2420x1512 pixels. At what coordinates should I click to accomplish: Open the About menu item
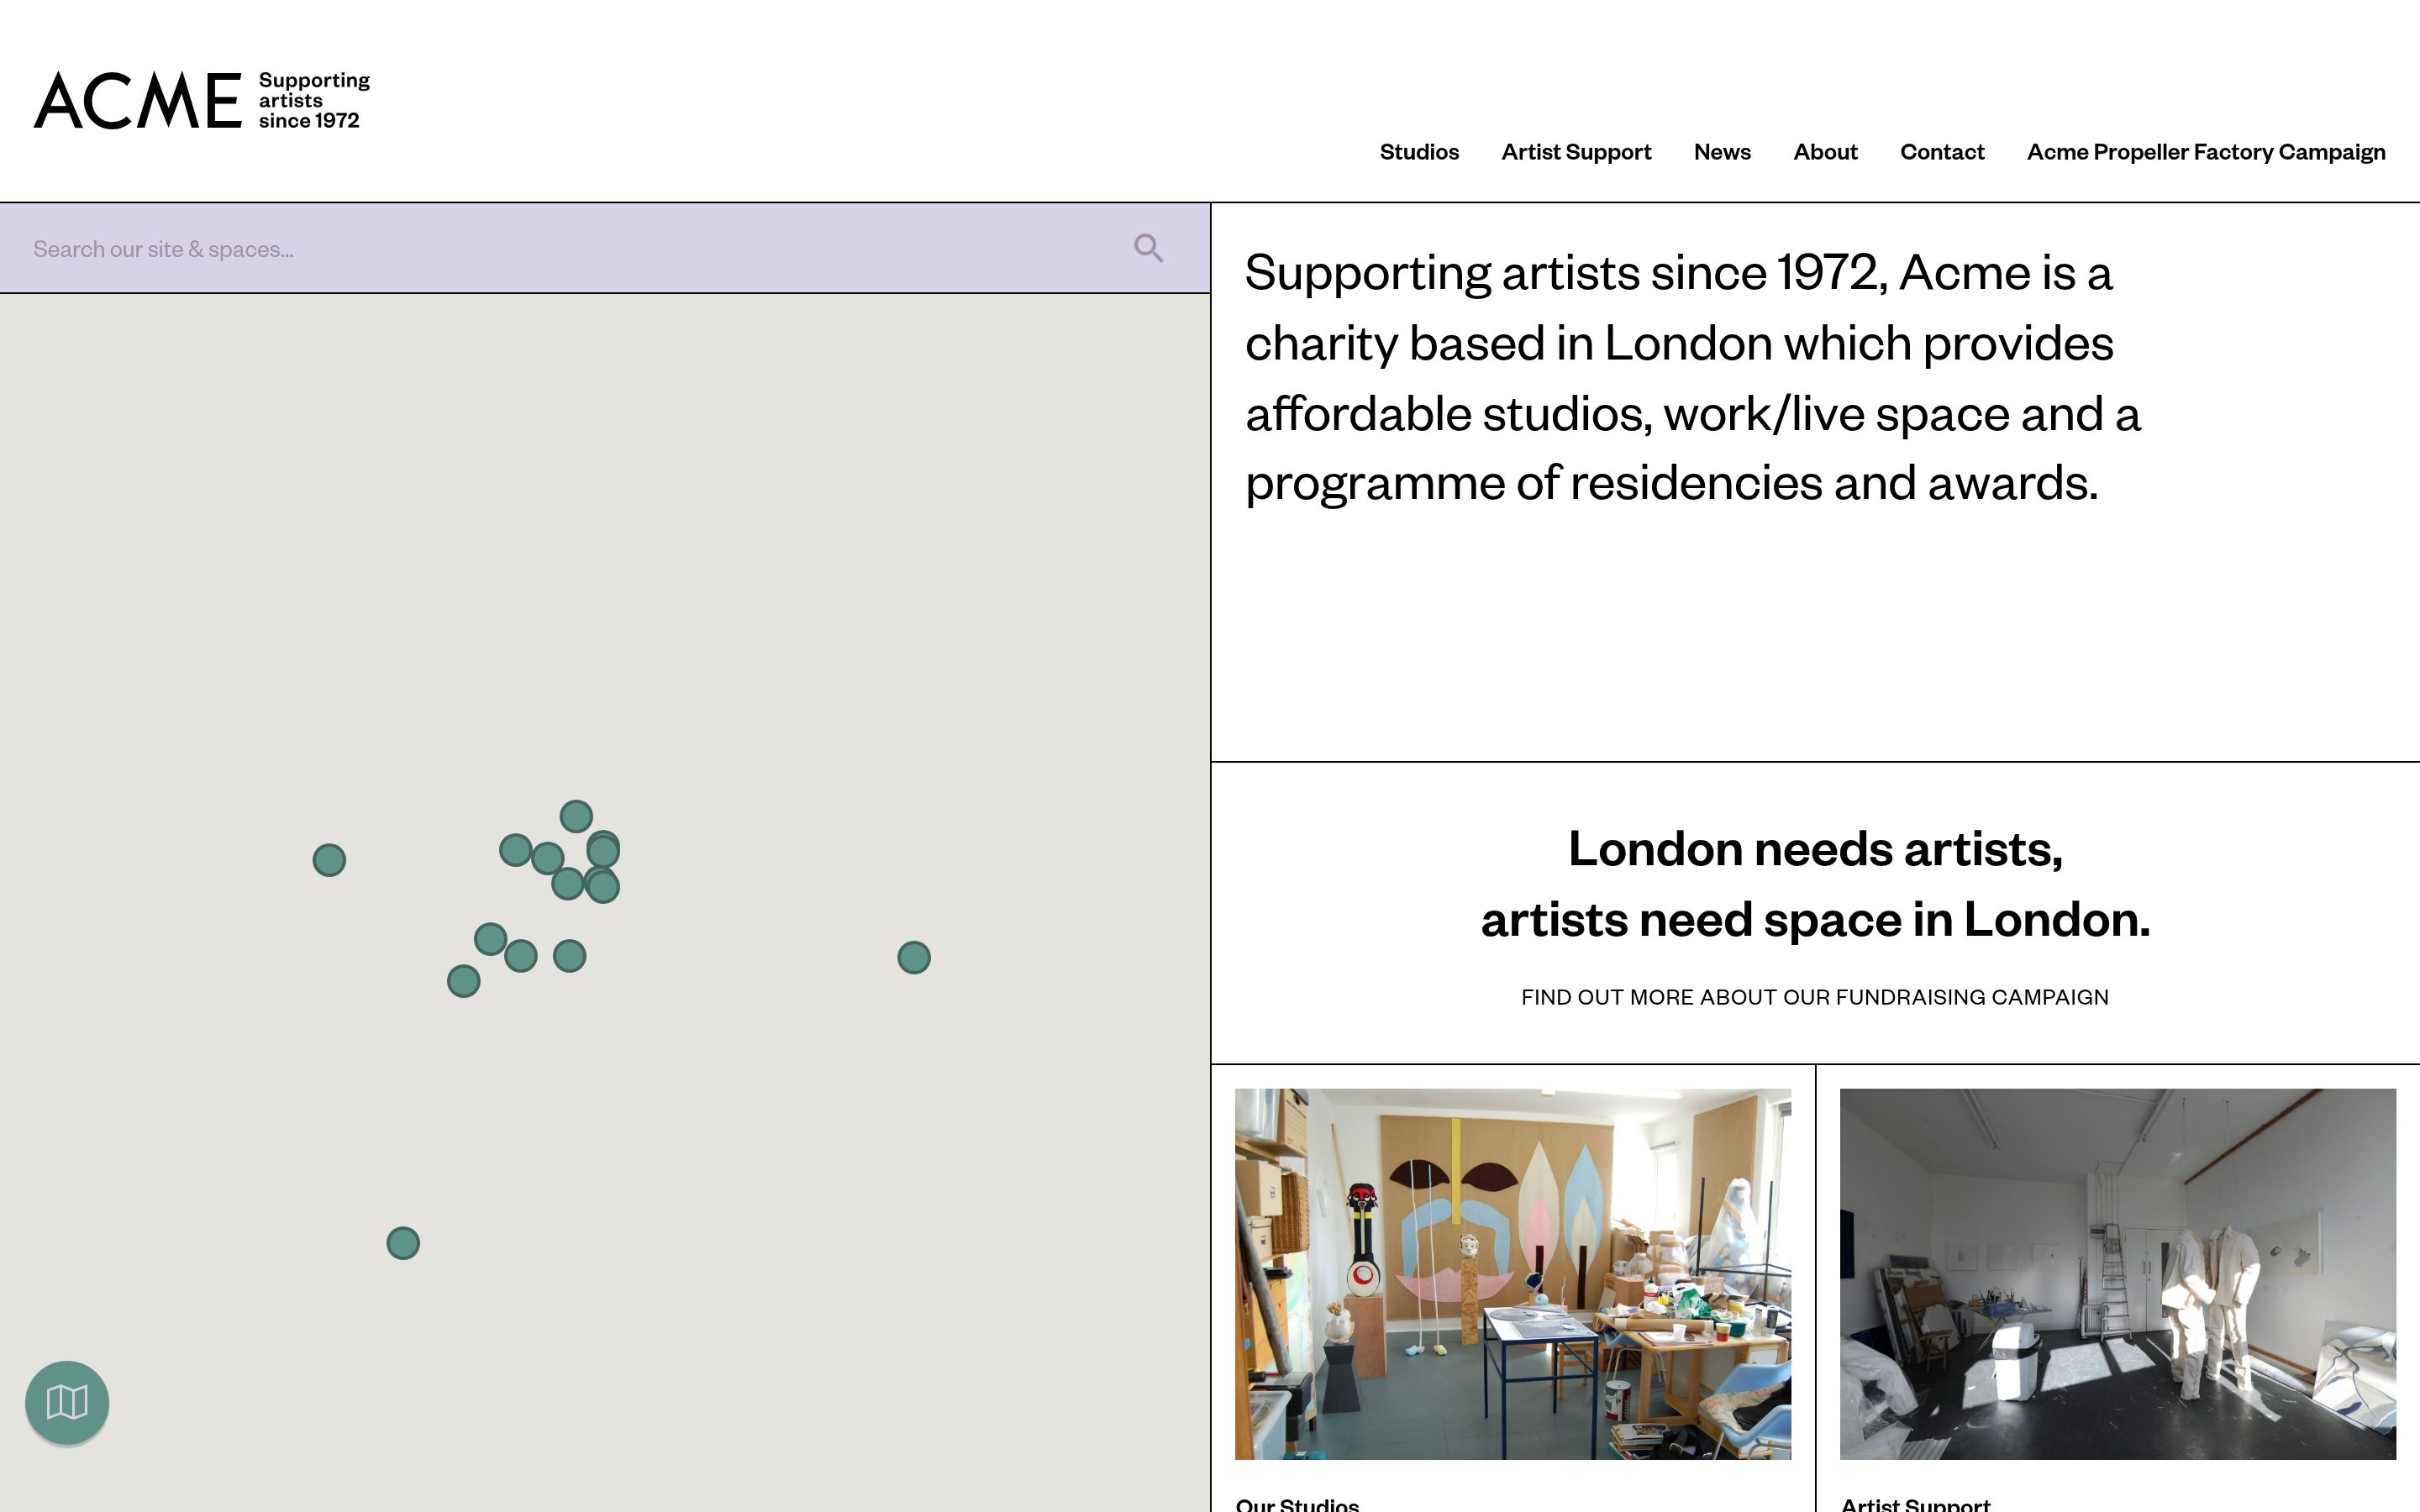pos(1824,152)
